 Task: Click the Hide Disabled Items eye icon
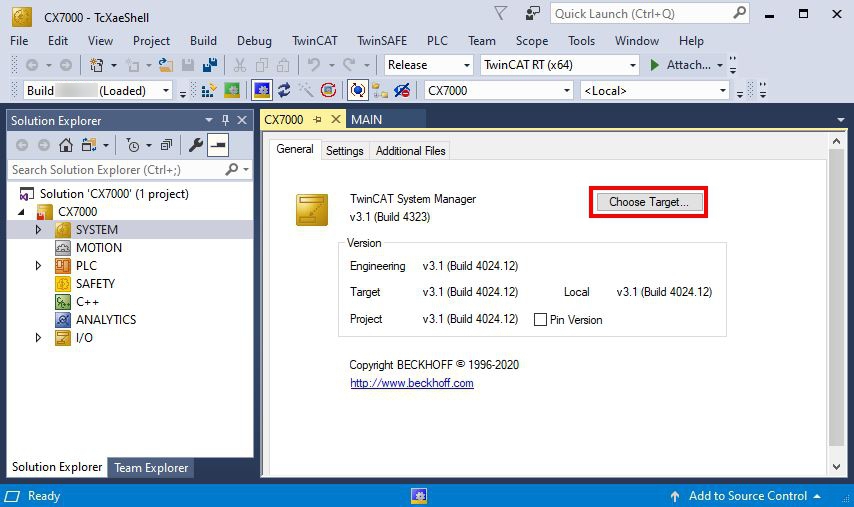click(402, 90)
